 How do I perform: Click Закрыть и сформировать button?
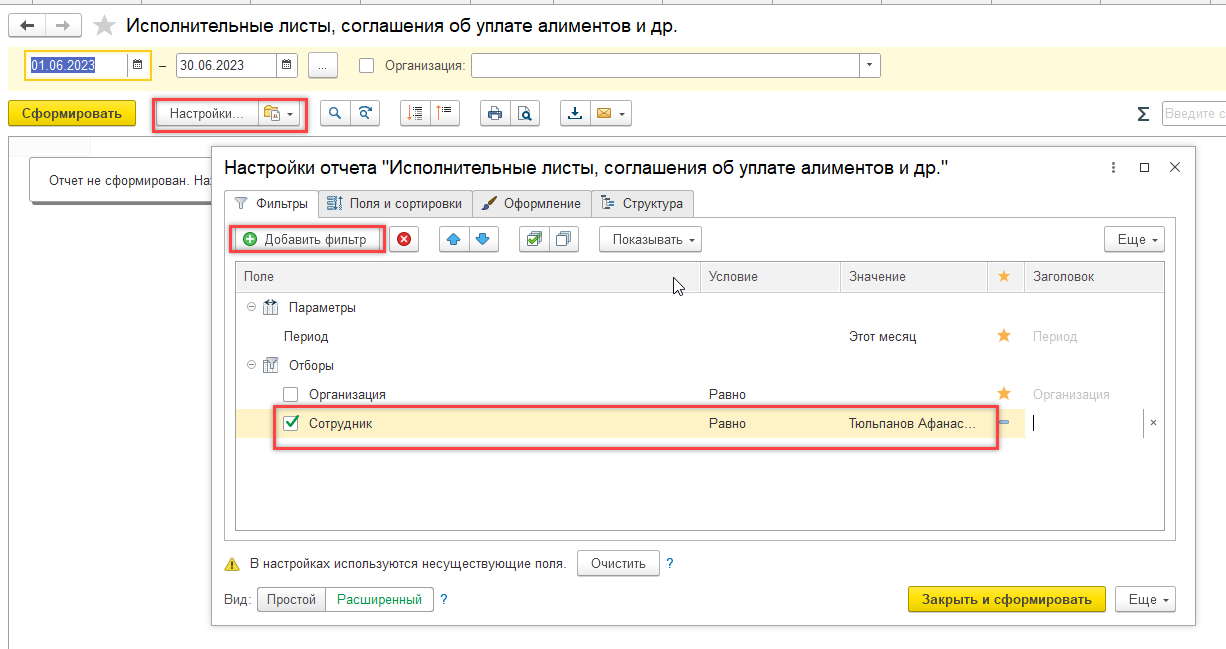(1006, 599)
